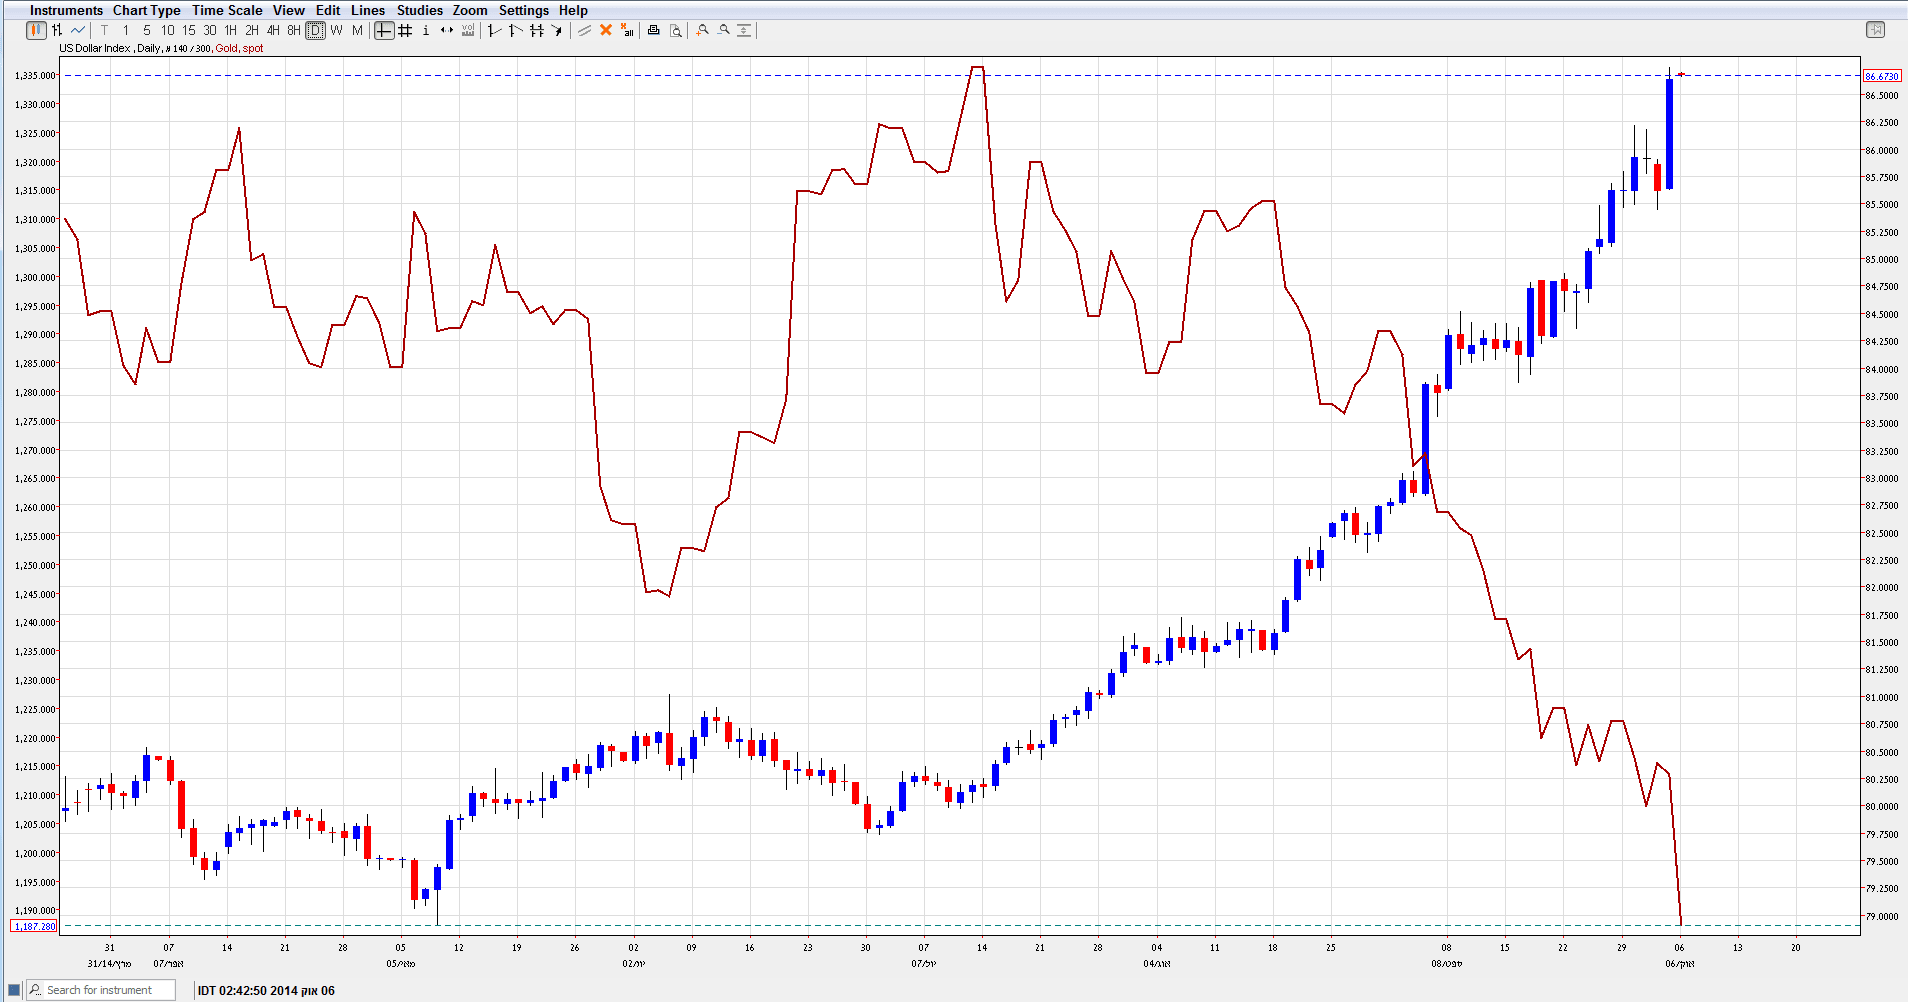Print the chart using printer icon
Screen dimensions: 1908x1002
[x=653, y=30]
